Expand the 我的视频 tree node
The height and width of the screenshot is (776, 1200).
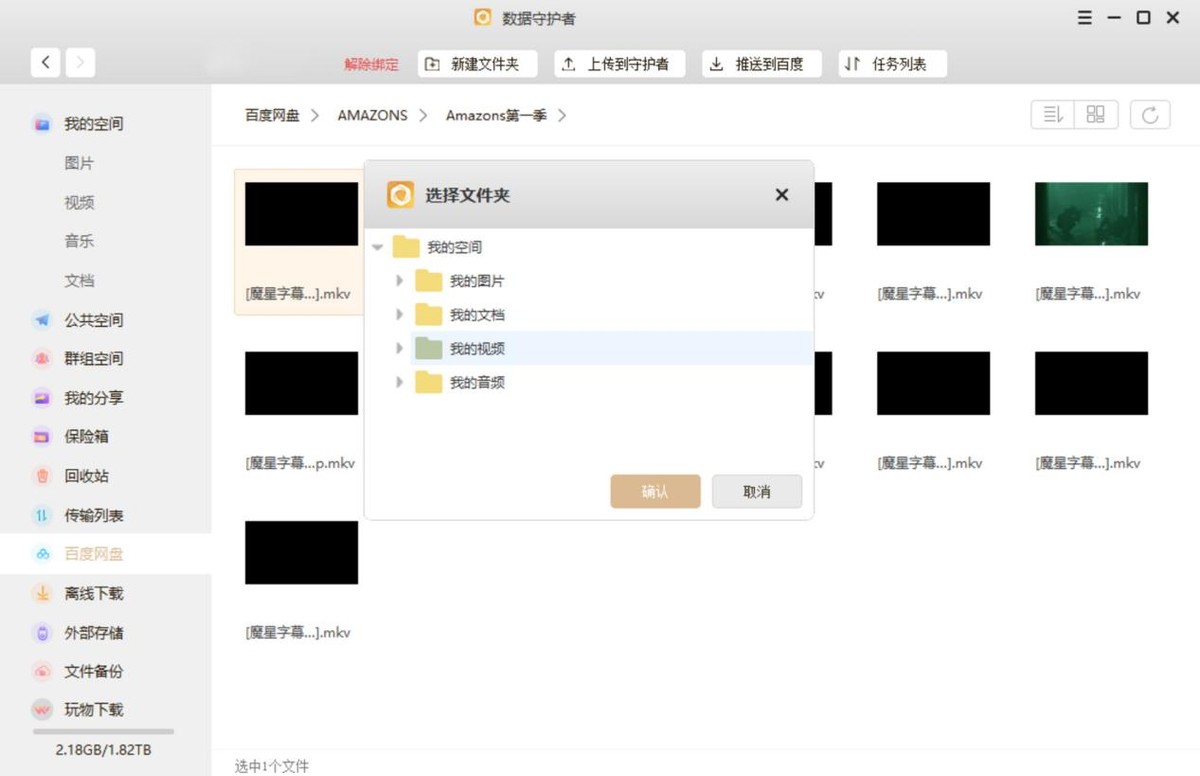pyautogui.click(x=400, y=349)
